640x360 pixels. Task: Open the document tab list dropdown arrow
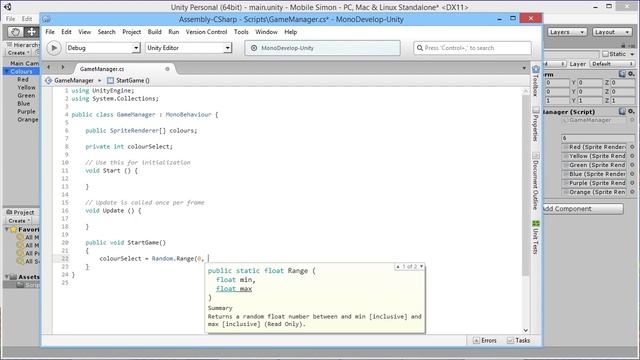tap(524, 68)
